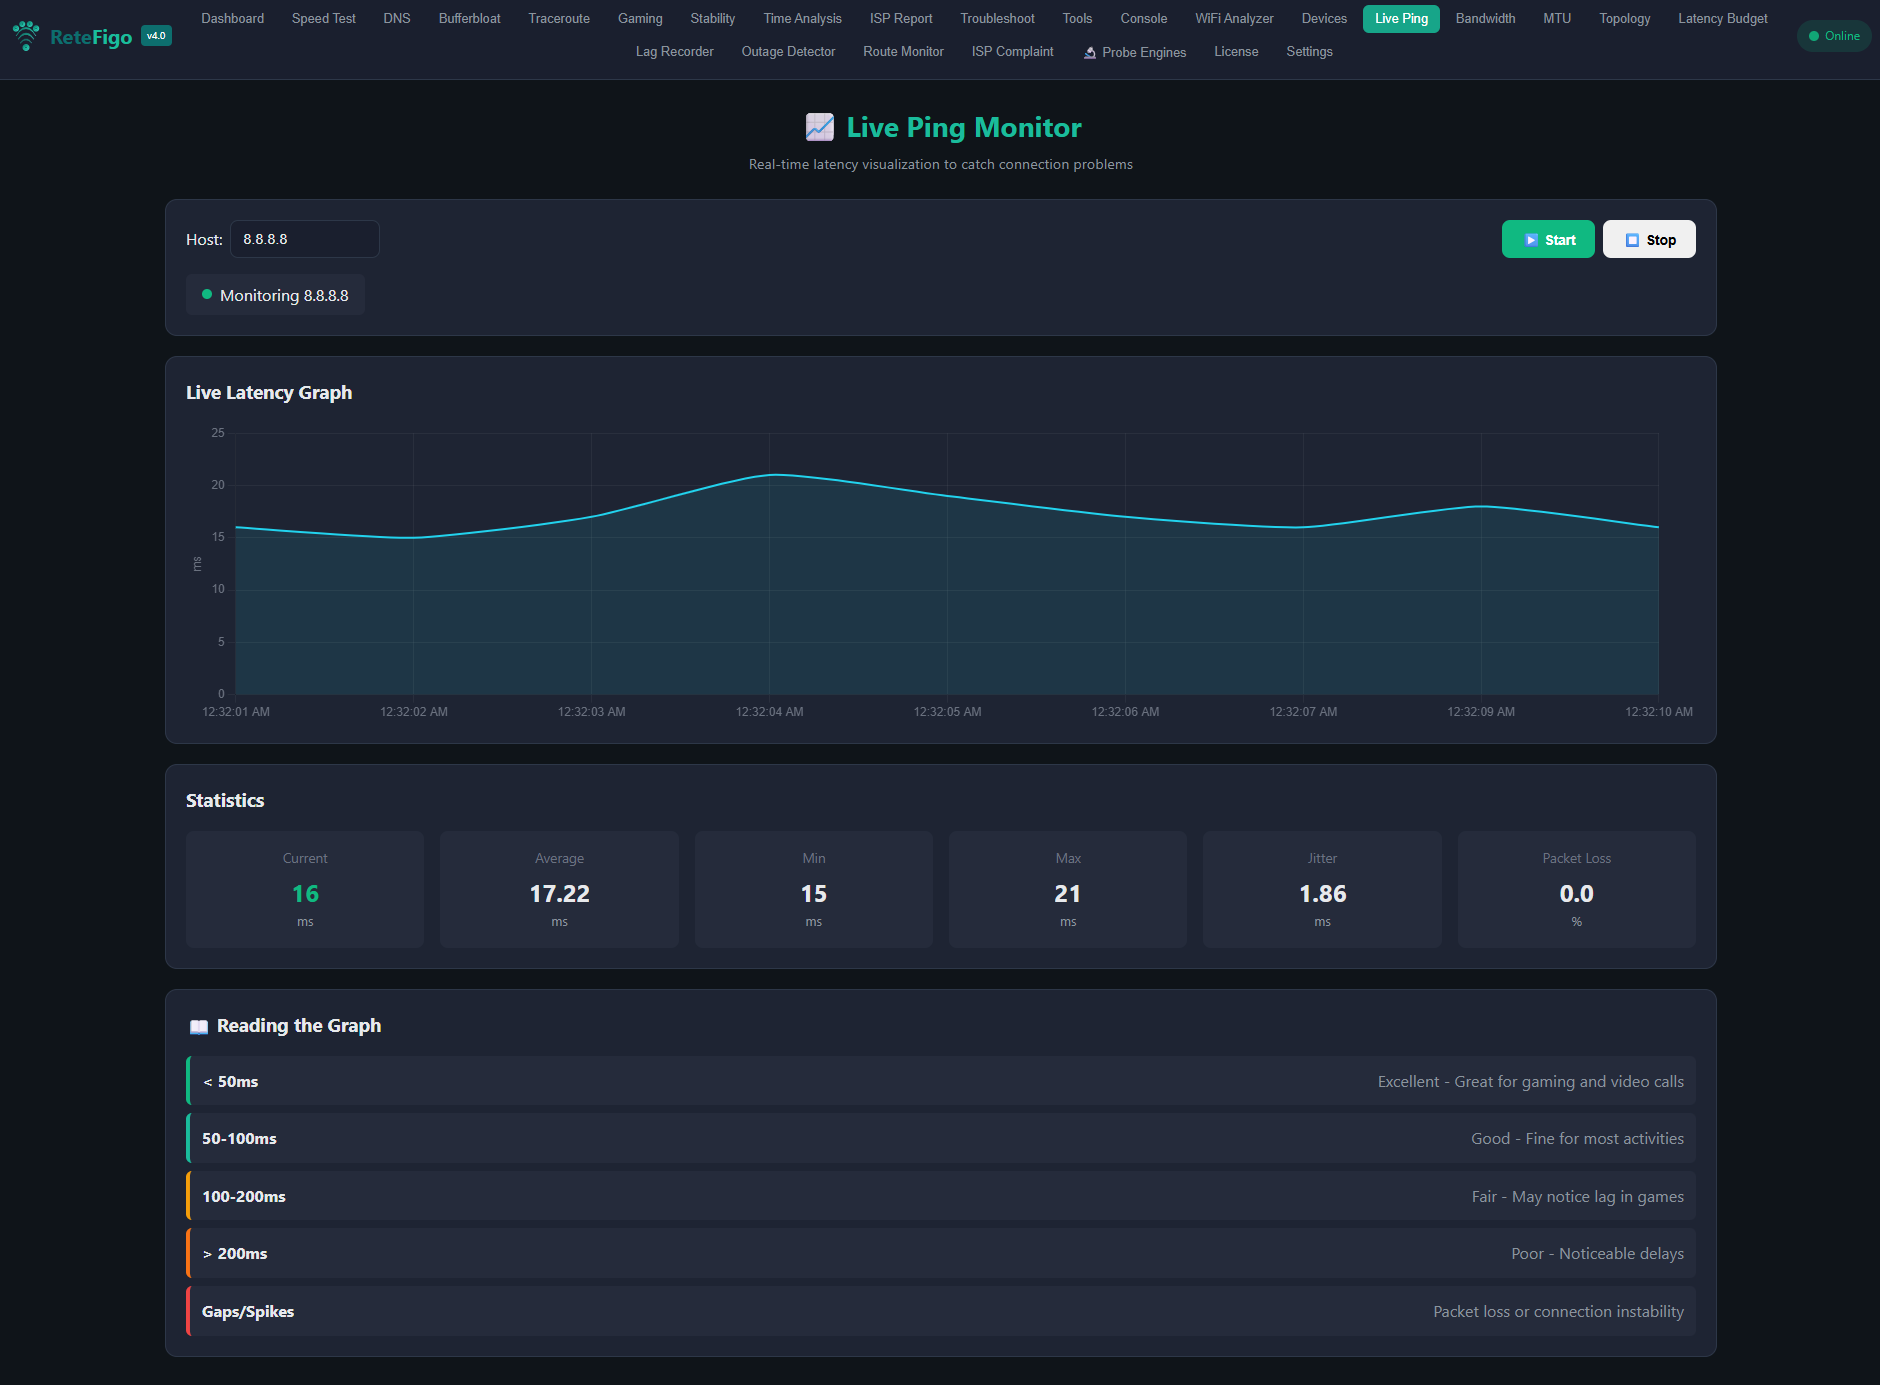Click the play icon on the Start button
The height and width of the screenshot is (1385, 1880).
pos(1530,239)
